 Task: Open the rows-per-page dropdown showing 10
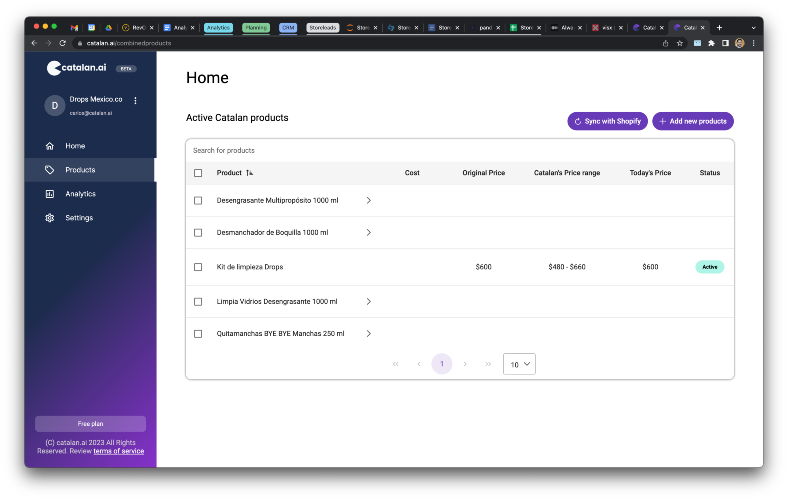(x=519, y=364)
